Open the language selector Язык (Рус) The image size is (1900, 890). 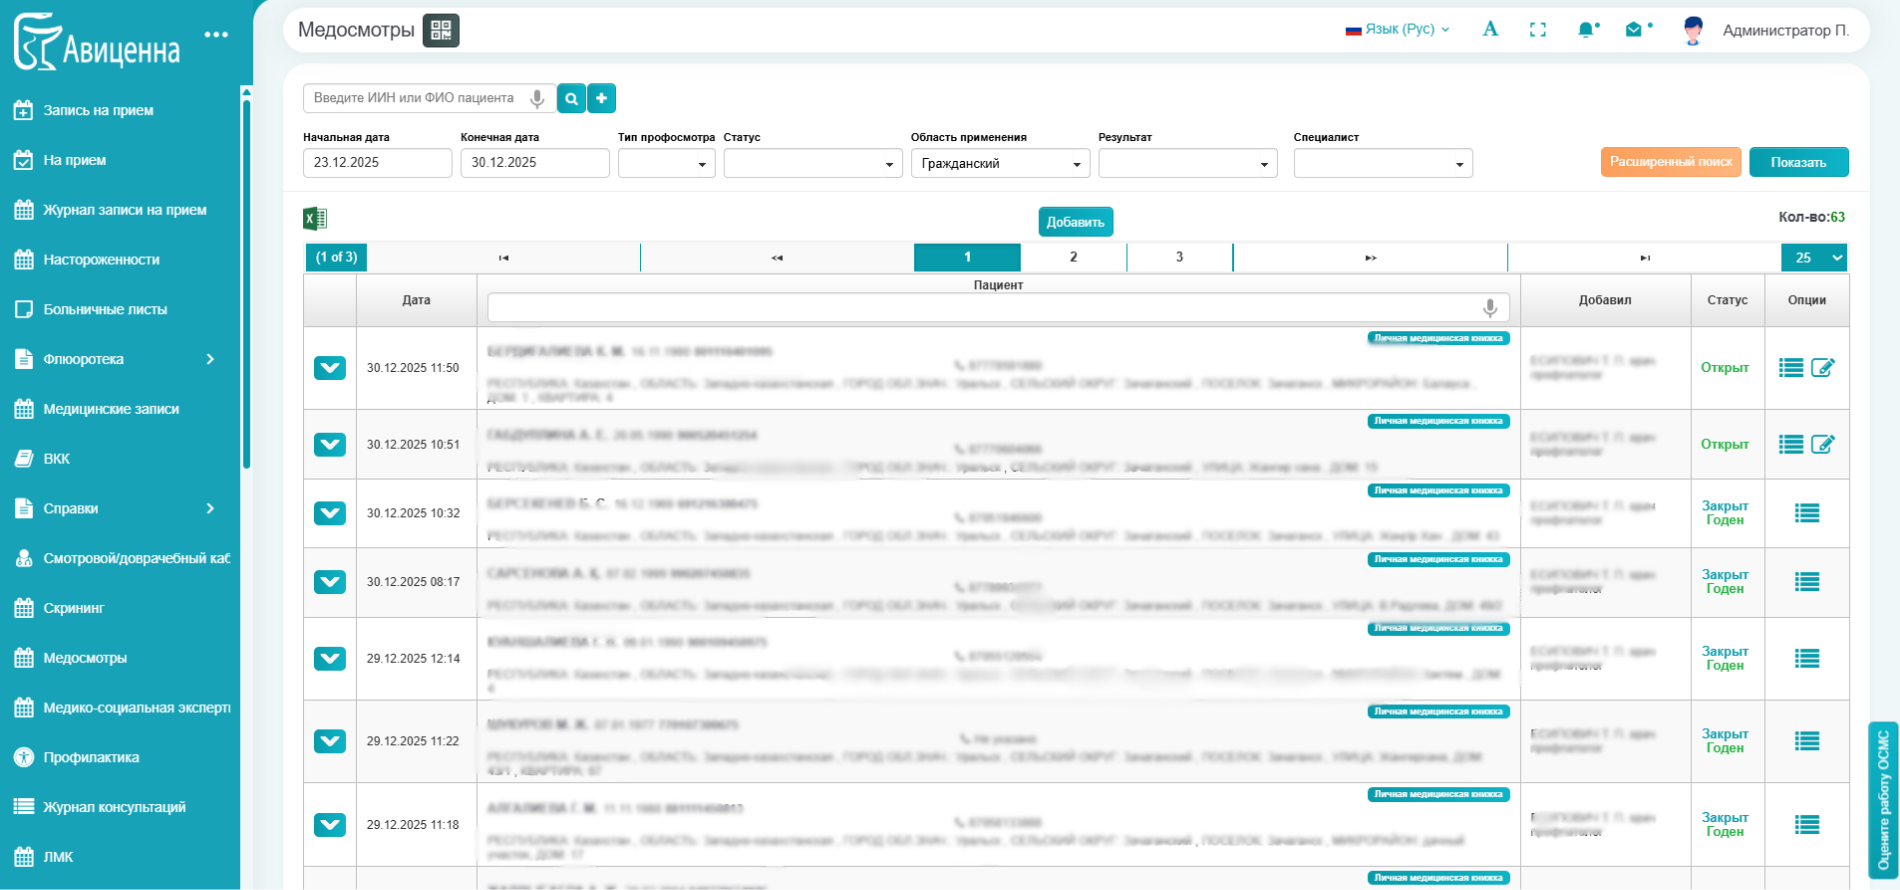1398,30
